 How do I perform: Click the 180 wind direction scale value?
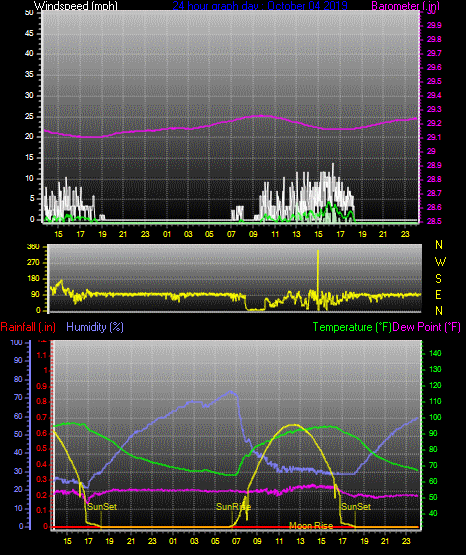(34, 279)
